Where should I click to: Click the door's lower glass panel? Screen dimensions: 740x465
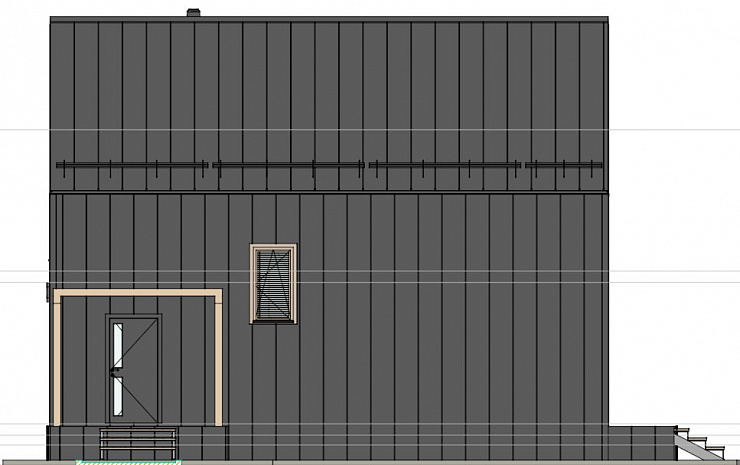click(118, 396)
